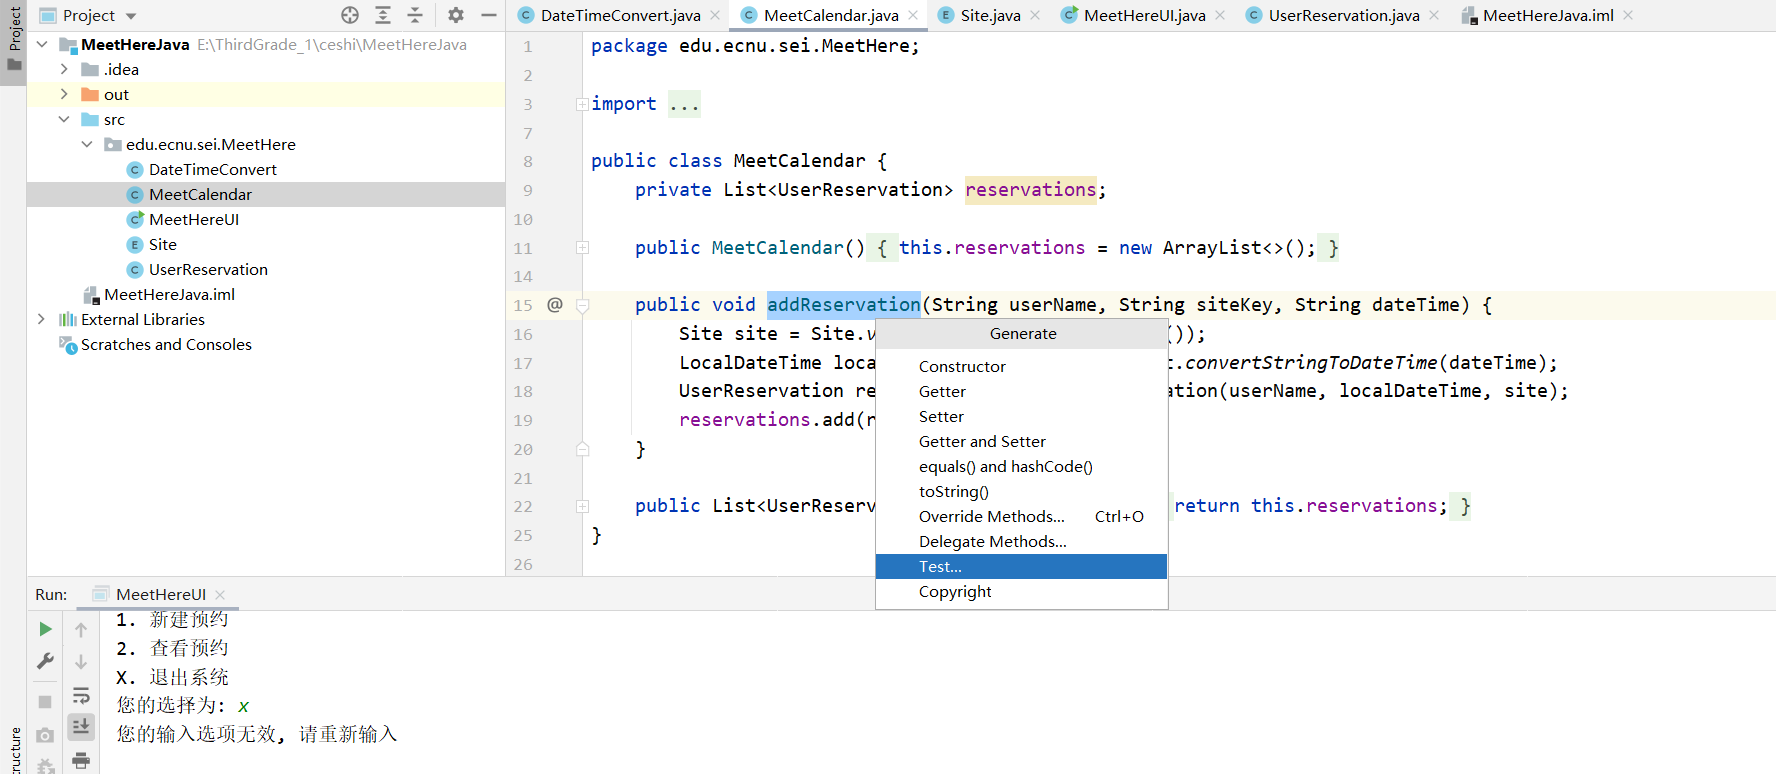
Task: Toggle scroll to end in Run console
Action: pos(81,727)
